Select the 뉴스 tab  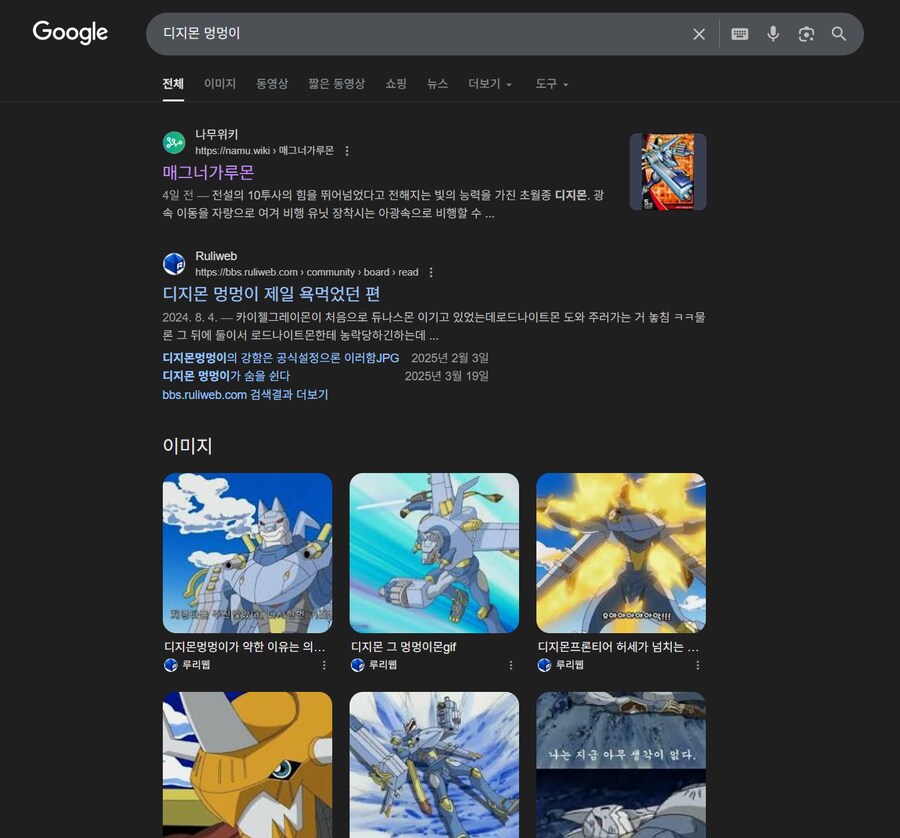click(437, 84)
